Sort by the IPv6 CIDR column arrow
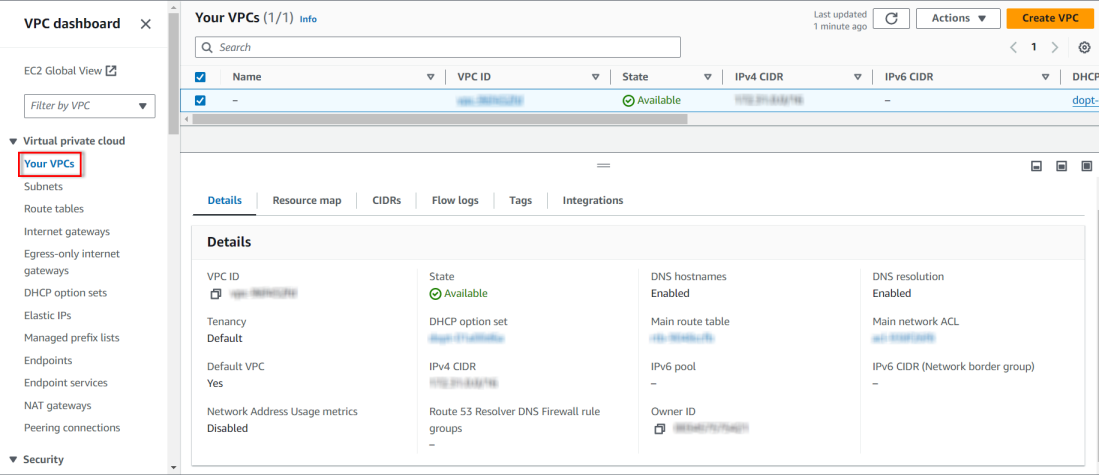1099x475 pixels. click(1046, 77)
